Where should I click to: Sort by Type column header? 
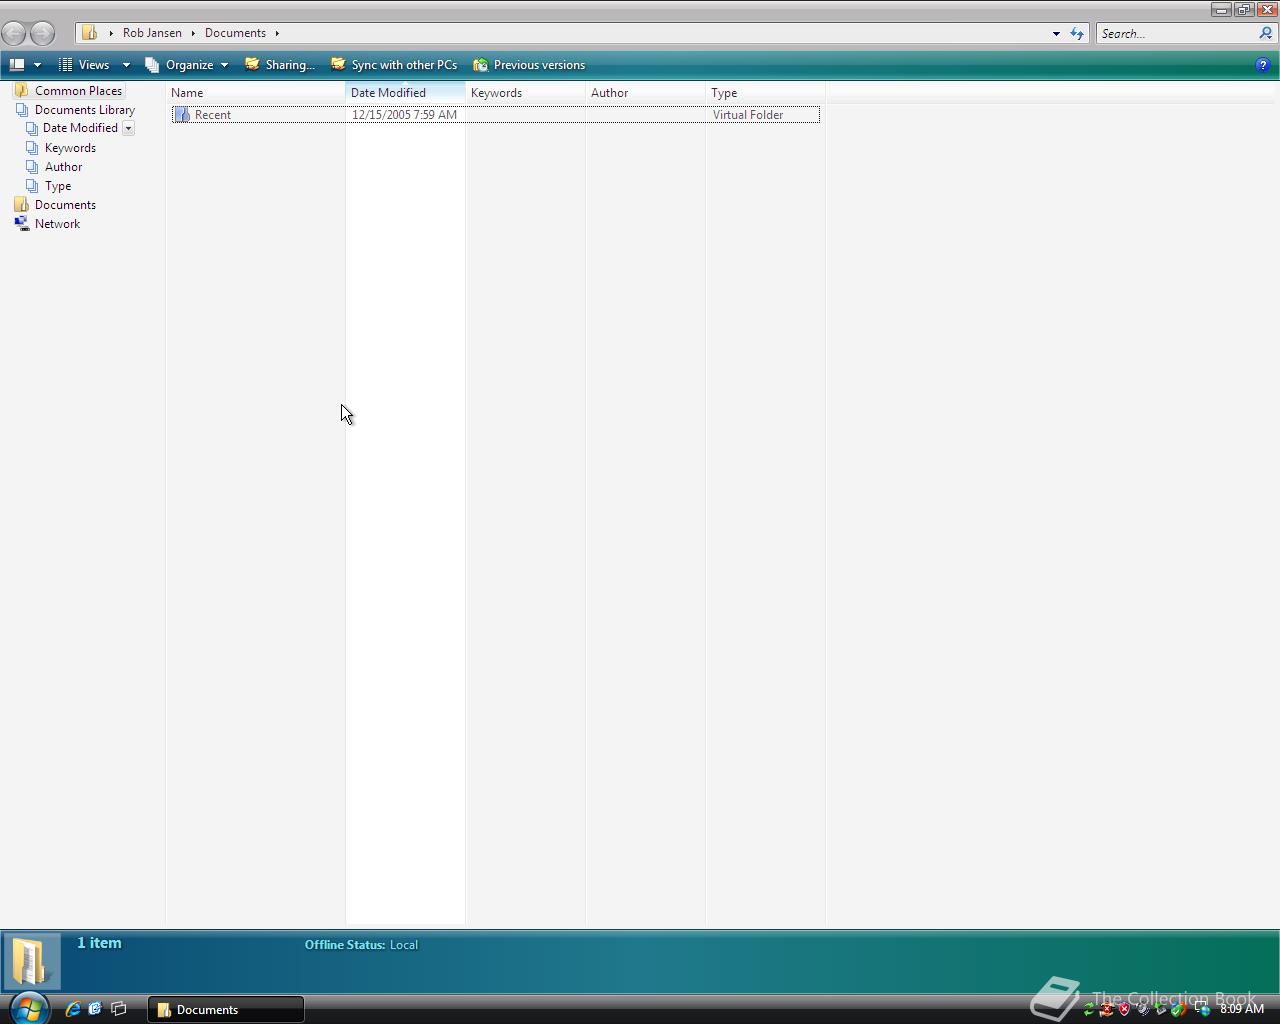click(765, 93)
